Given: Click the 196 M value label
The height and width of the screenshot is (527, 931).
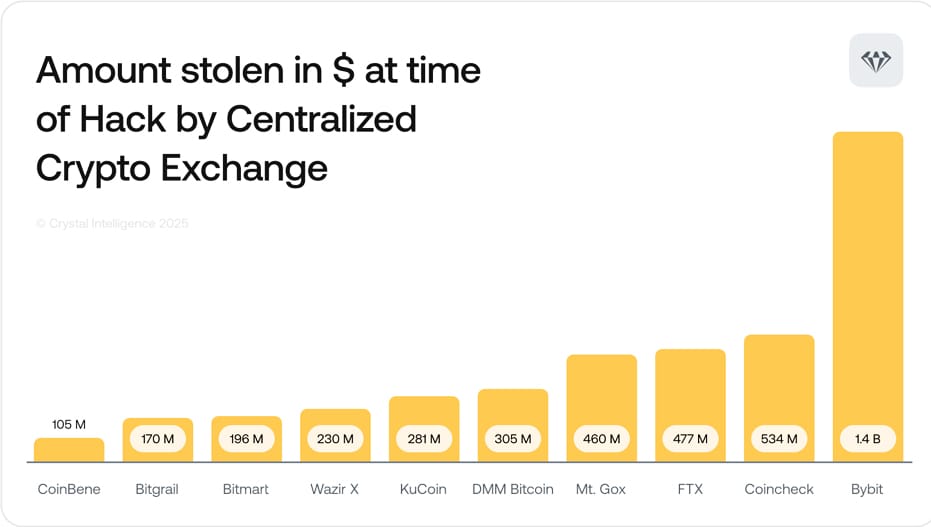Looking at the screenshot, I should [x=246, y=438].
